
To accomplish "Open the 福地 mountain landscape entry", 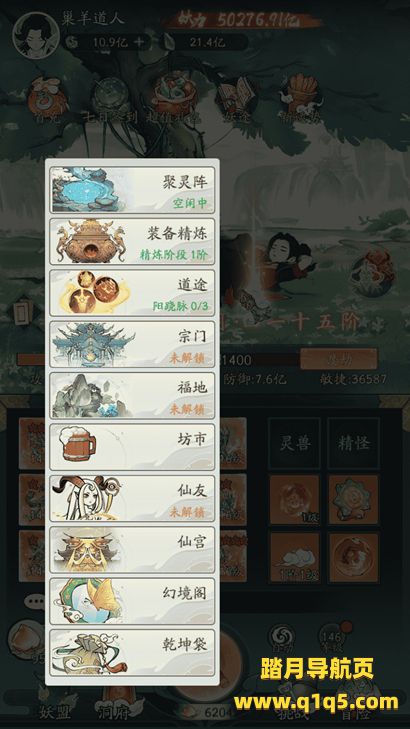I will tap(132, 396).
